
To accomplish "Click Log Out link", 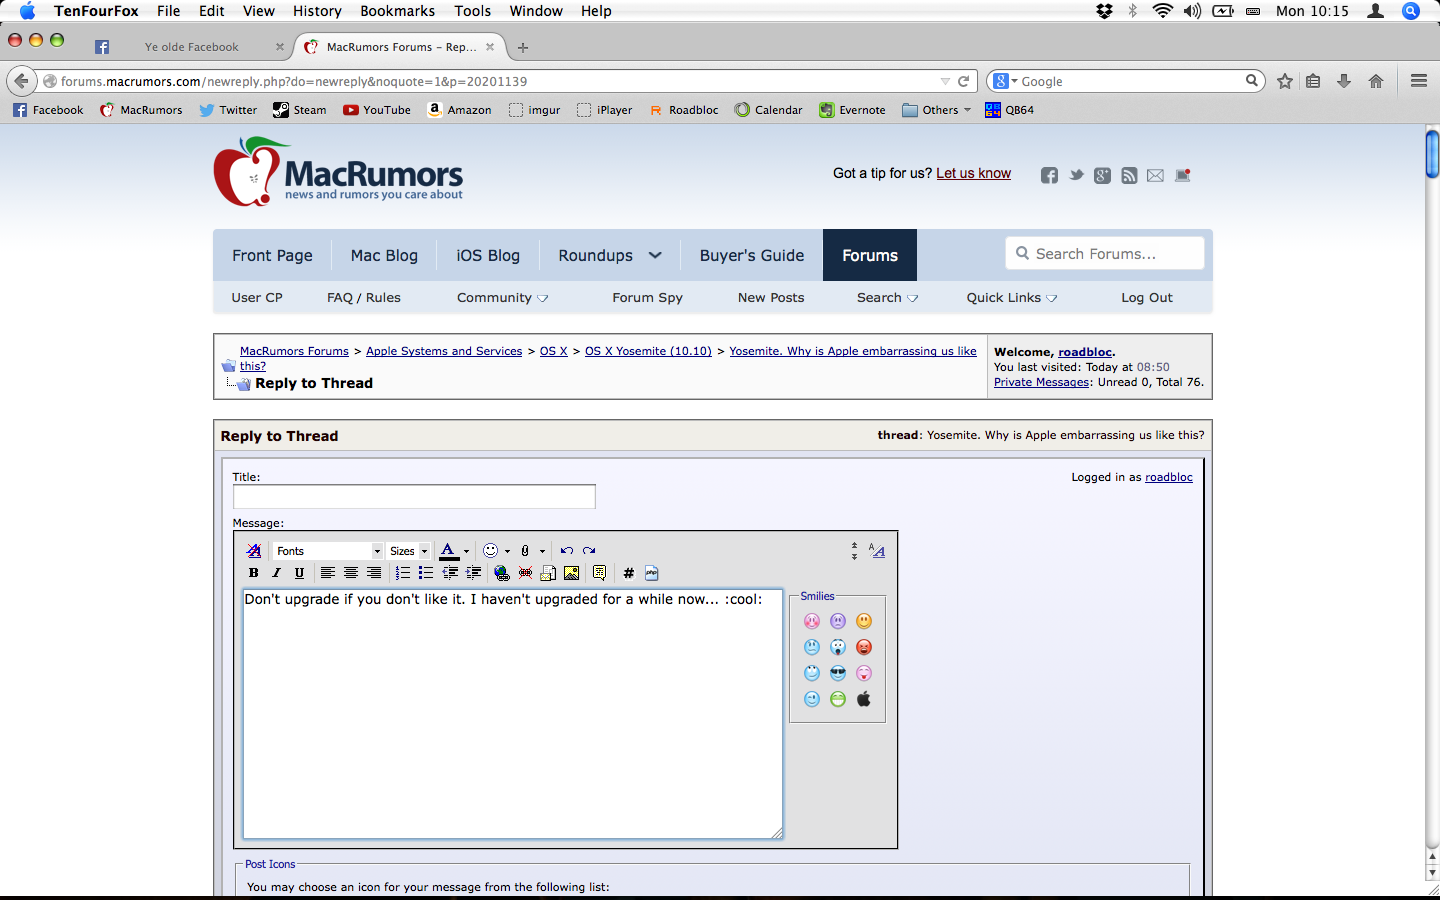I will [1147, 298].
